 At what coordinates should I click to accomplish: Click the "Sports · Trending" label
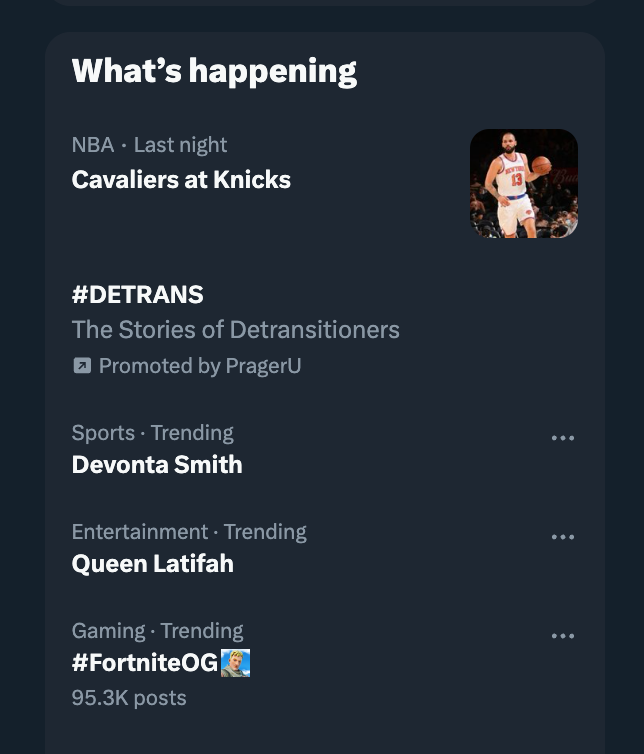pyautogui.click(x=153, y=433)
